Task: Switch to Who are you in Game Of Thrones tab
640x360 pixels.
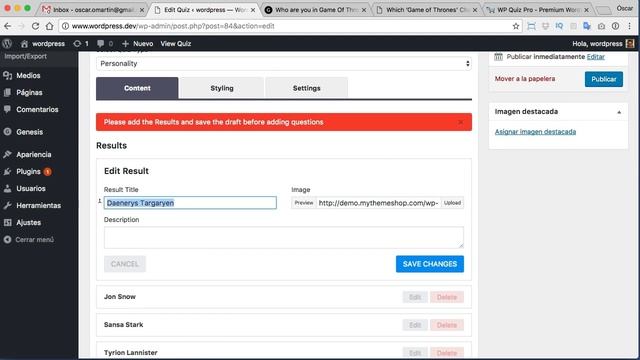Action: (x=315, y=9)
